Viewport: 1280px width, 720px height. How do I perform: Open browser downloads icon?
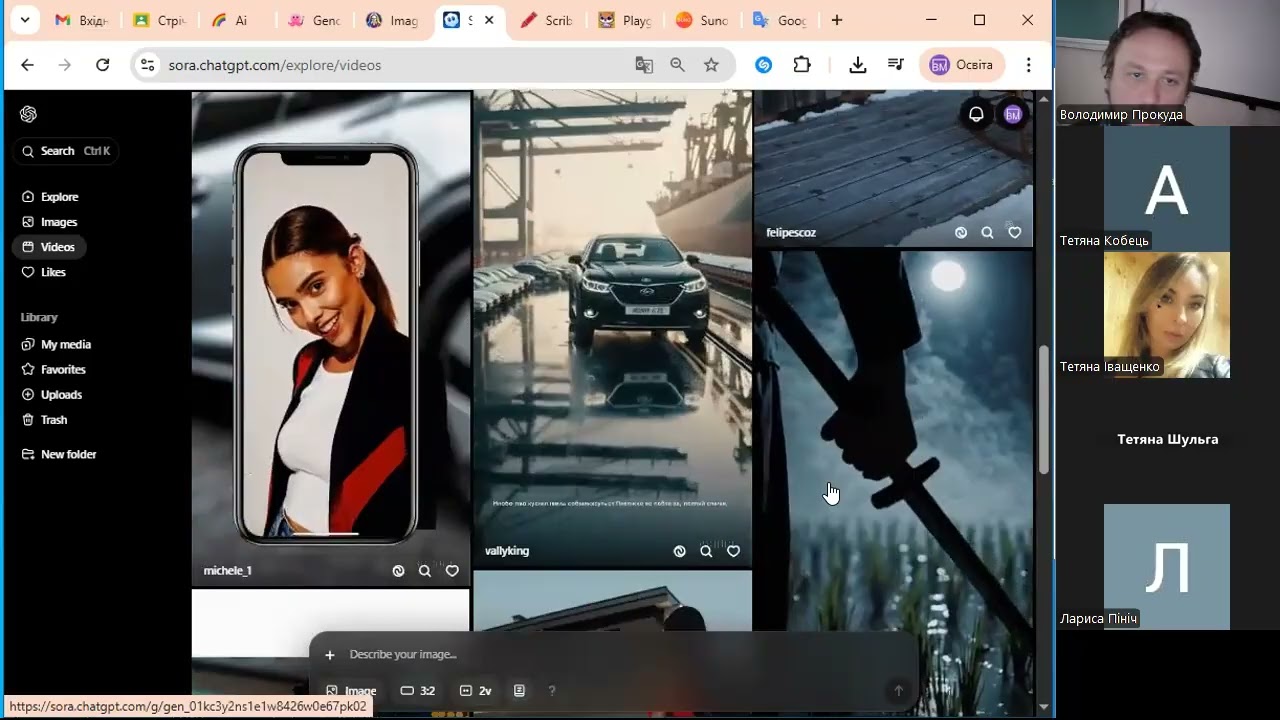[x=857, y=65]
